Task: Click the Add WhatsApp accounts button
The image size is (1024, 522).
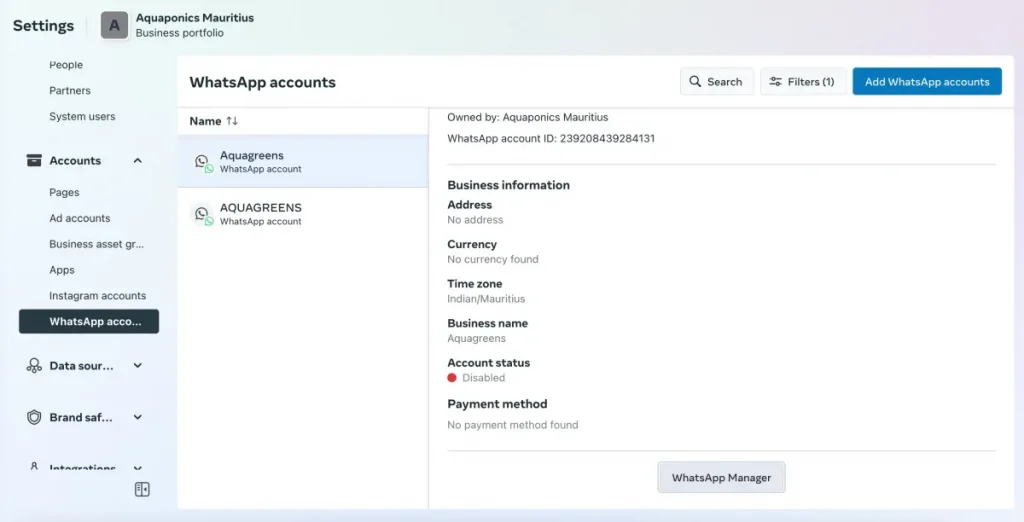Action: click(x=926, y=82)
